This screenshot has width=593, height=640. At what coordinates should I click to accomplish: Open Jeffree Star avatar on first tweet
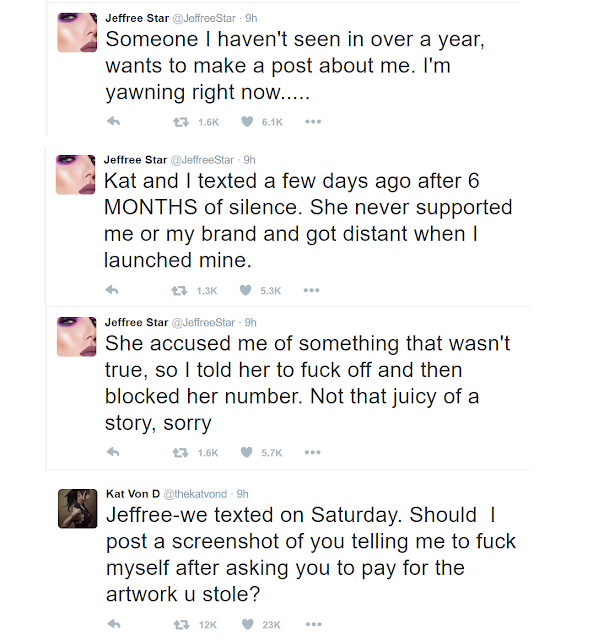[x=77, y=32]
